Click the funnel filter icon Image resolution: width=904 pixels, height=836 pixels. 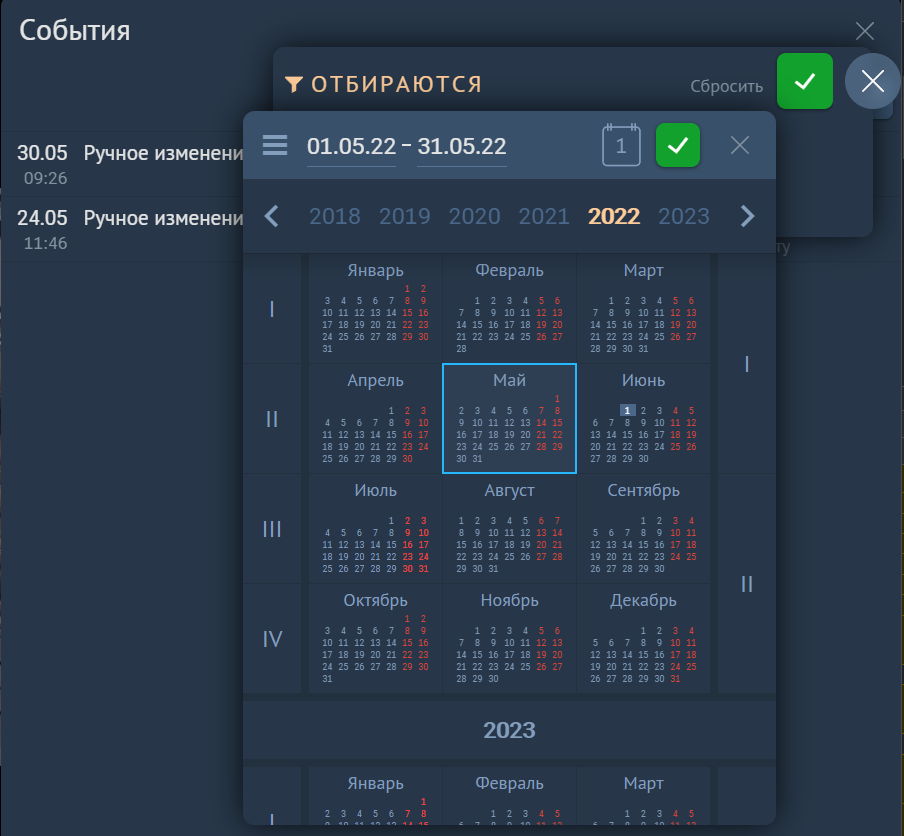[x=293, y=84]
